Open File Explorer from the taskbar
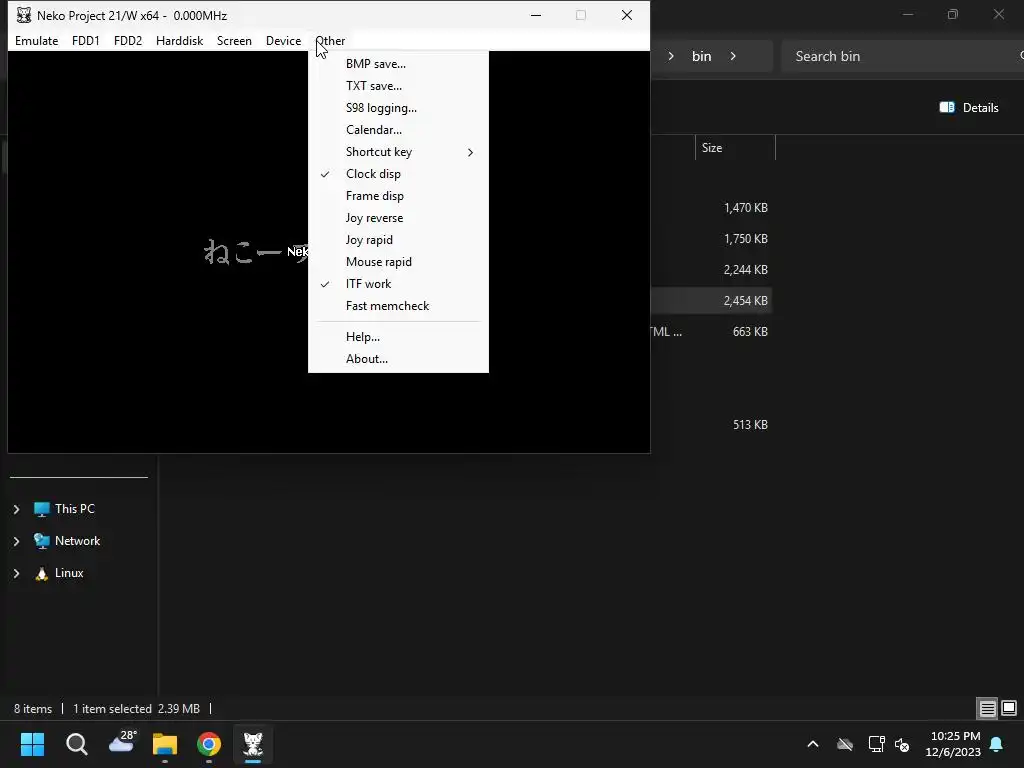The image size is (1024, 768). pos(165,744)
